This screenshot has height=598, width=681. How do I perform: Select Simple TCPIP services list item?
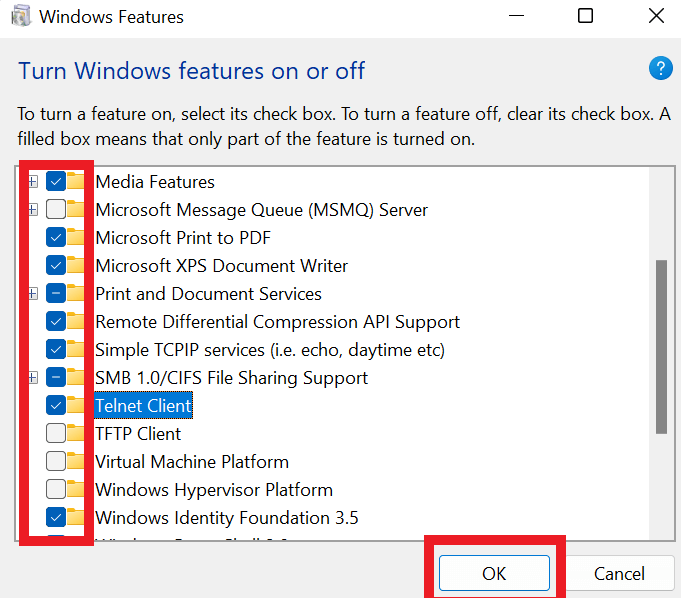pyautogui.click(x=269, y=350)
